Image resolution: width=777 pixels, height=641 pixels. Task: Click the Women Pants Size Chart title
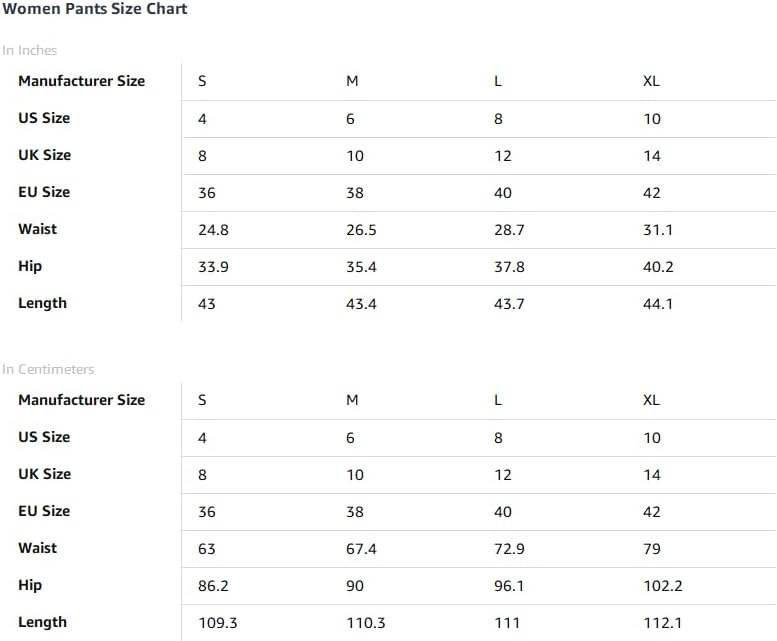(x=95, y=9)
